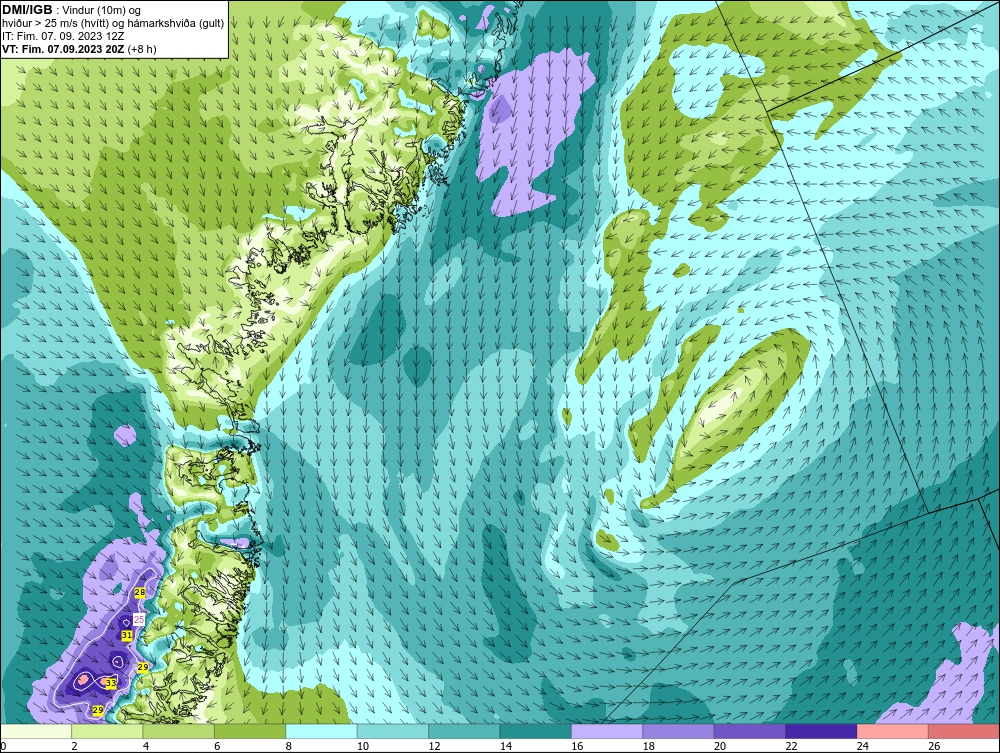Pick the light green 4–6 legend swatch
This screenshot has height=753, width=1000.
pyautogui.click(x=179, y=731)
